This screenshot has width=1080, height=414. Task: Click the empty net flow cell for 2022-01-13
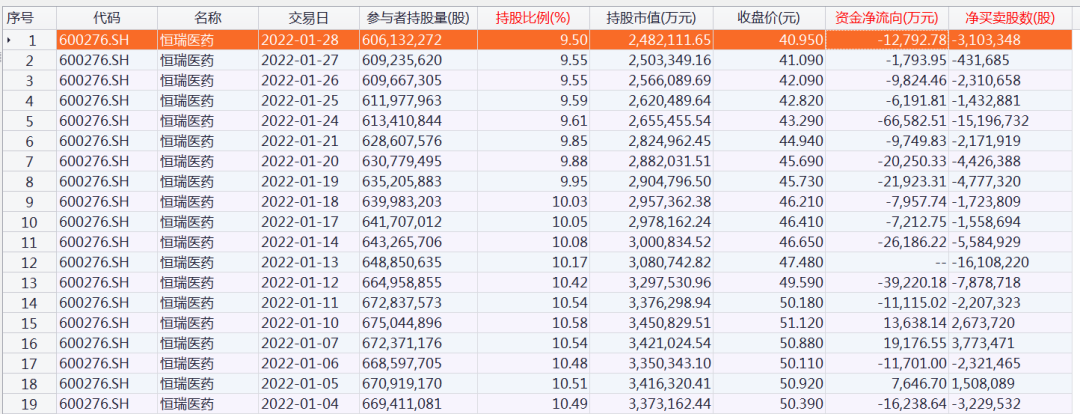tap(886, 262)
